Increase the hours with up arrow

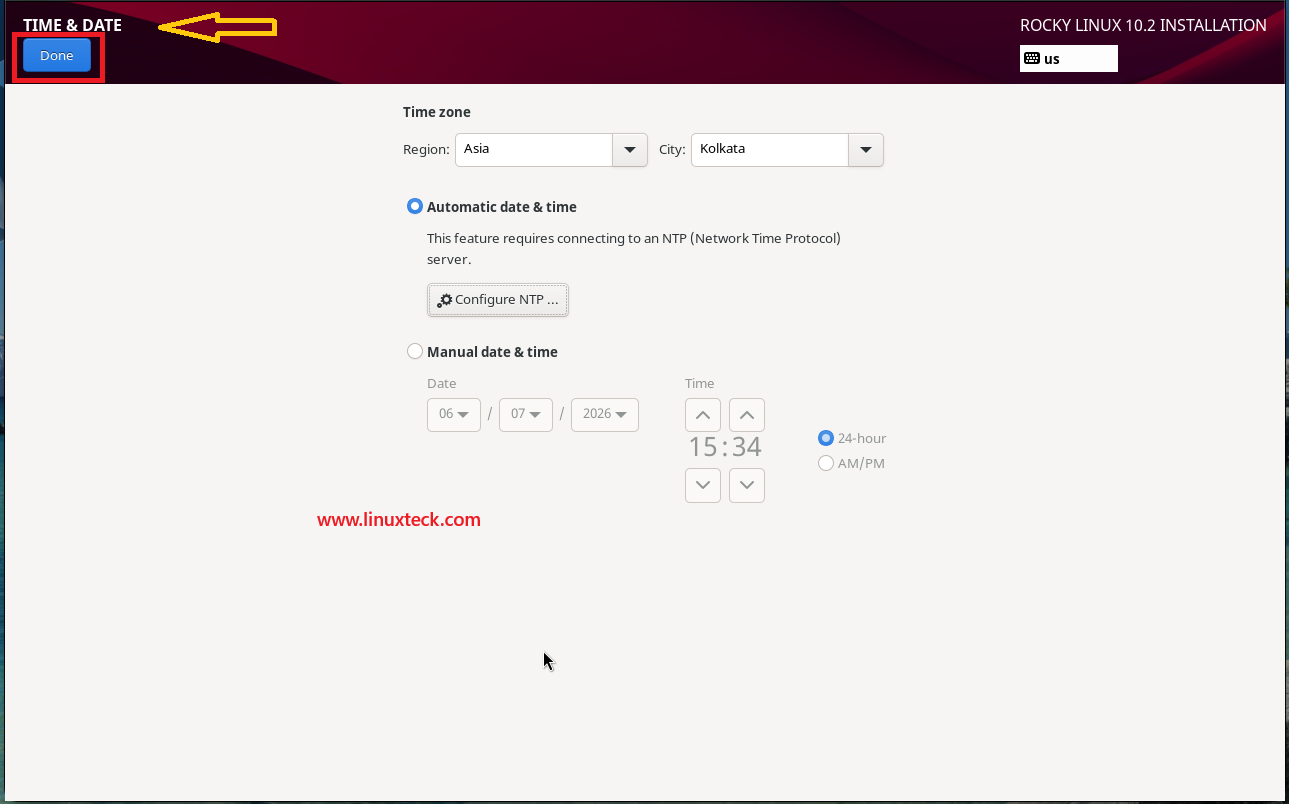(x=703, y=415)
